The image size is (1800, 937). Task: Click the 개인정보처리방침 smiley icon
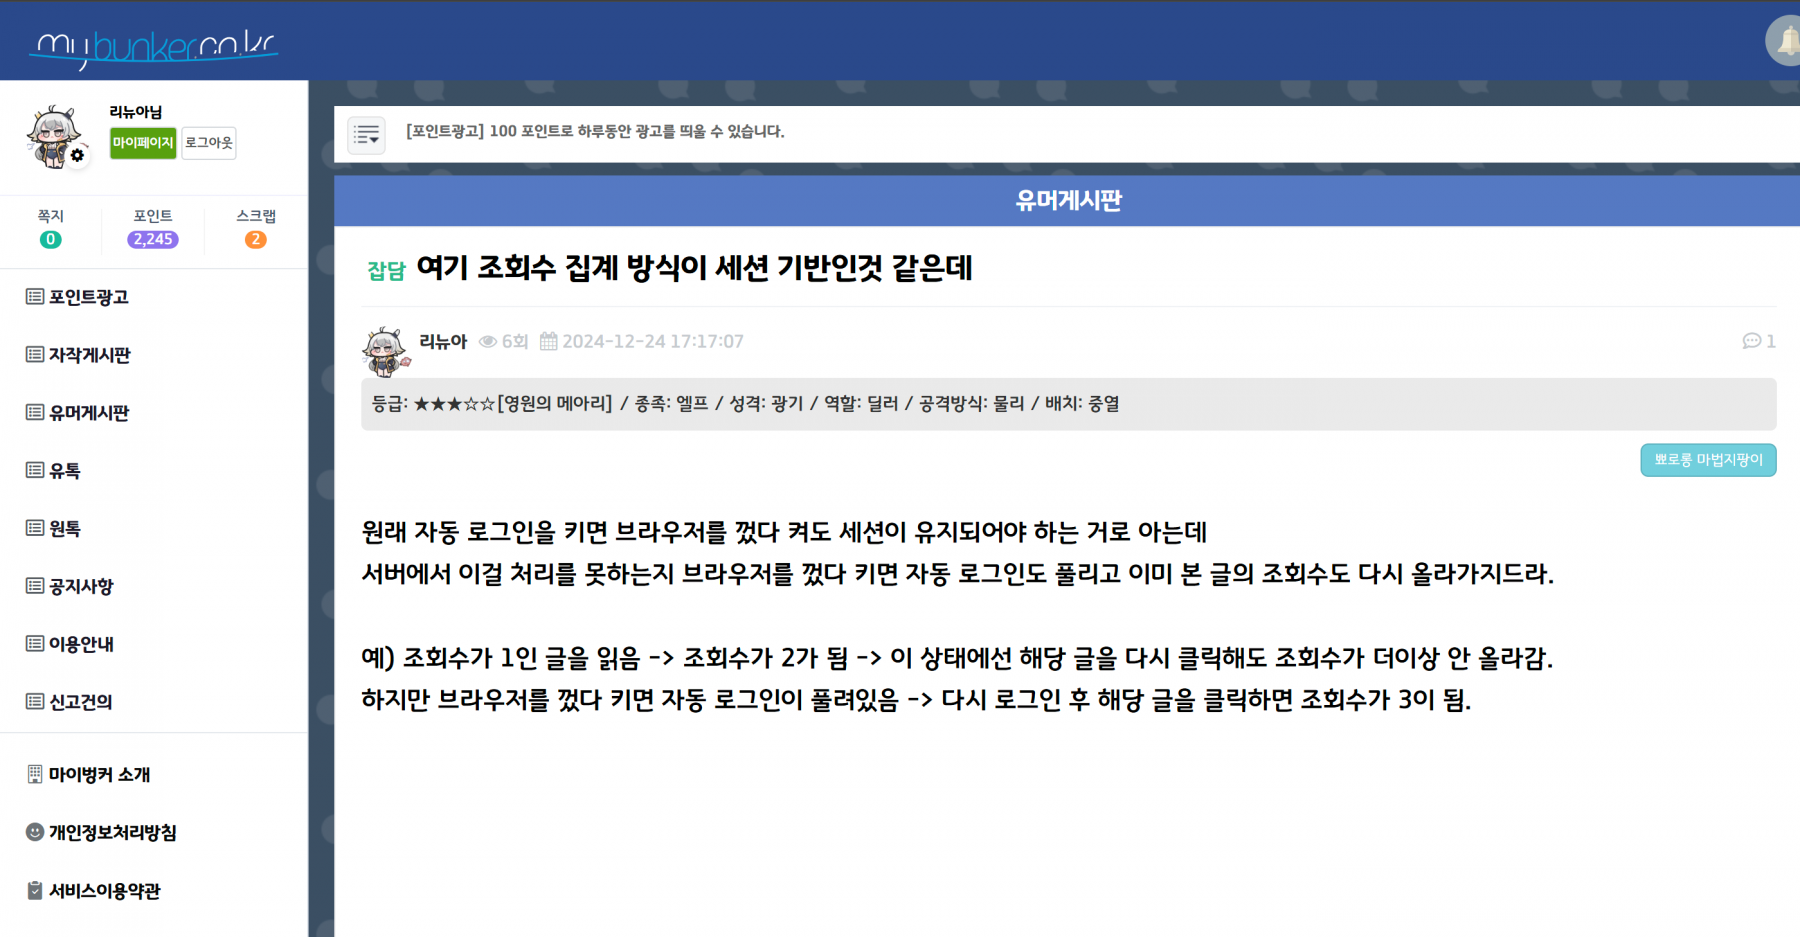[x=35, y=832]
